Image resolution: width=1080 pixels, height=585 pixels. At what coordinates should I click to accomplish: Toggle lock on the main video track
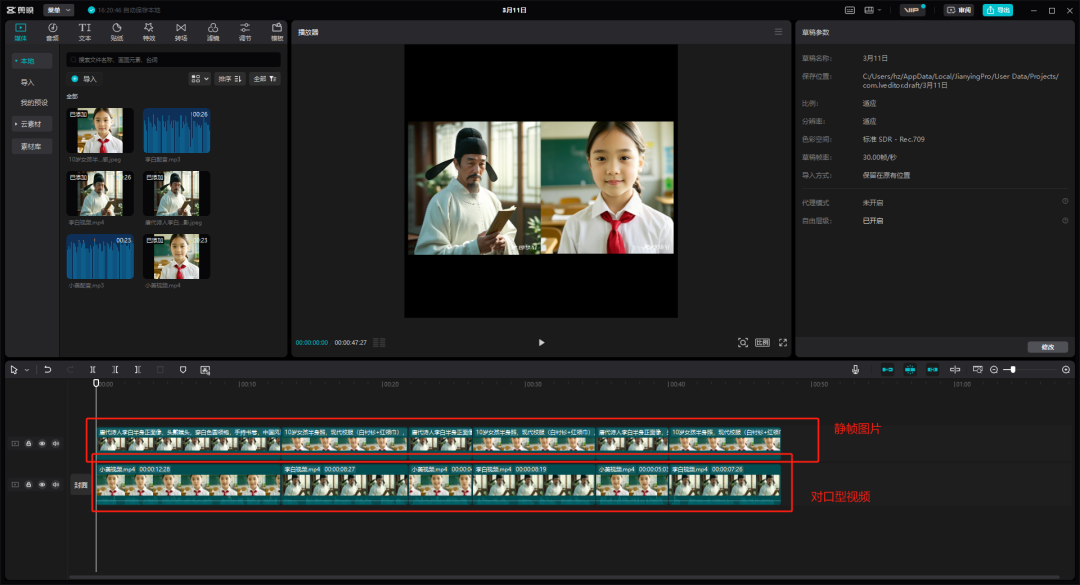tap(28, 485)
